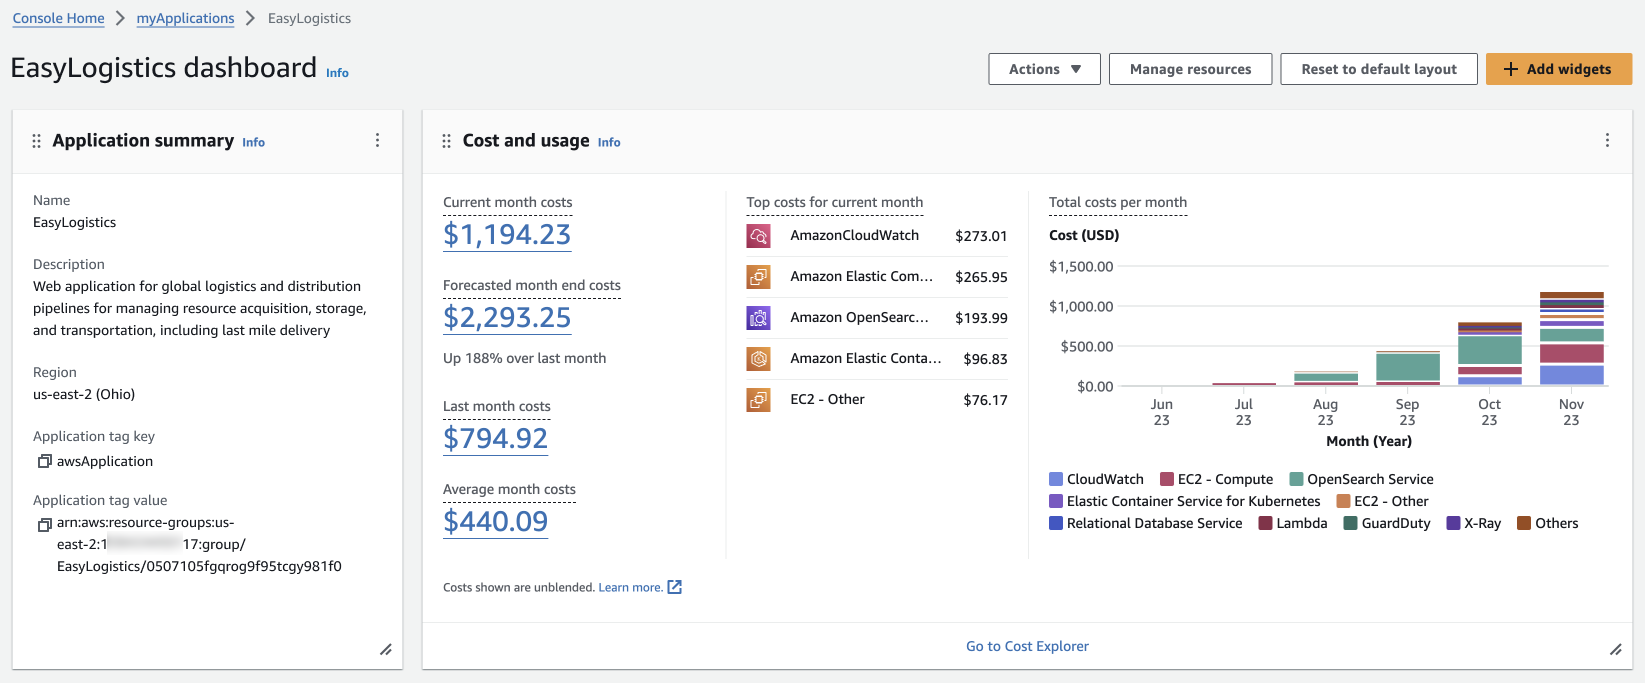Click Reset to default layout
The image size is (1645, 683).
click(1378, 69)
